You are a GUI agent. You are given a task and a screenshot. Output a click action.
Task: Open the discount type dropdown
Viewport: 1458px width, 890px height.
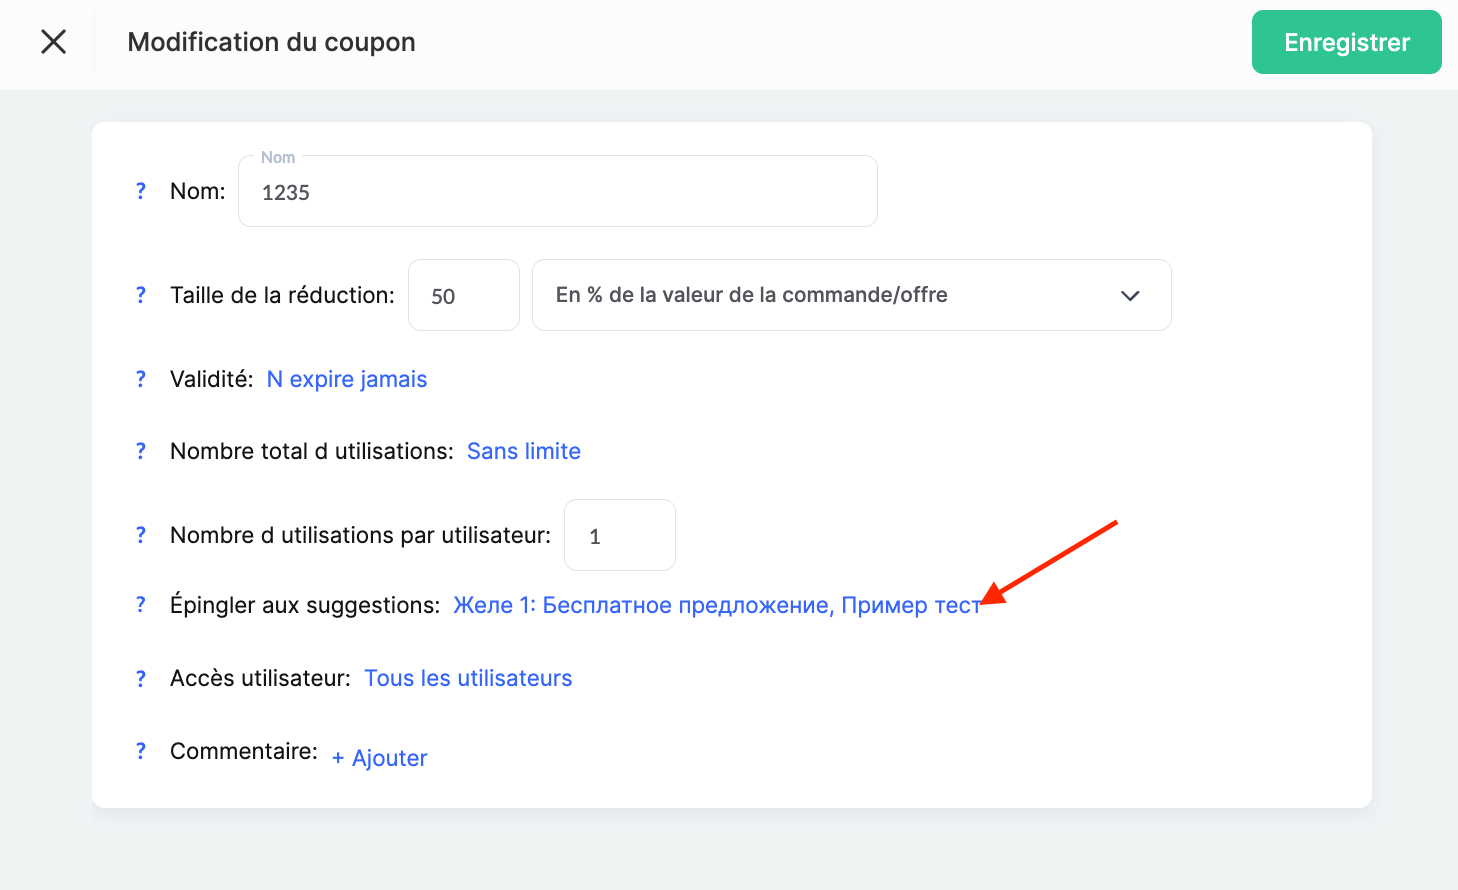point(850,295)
